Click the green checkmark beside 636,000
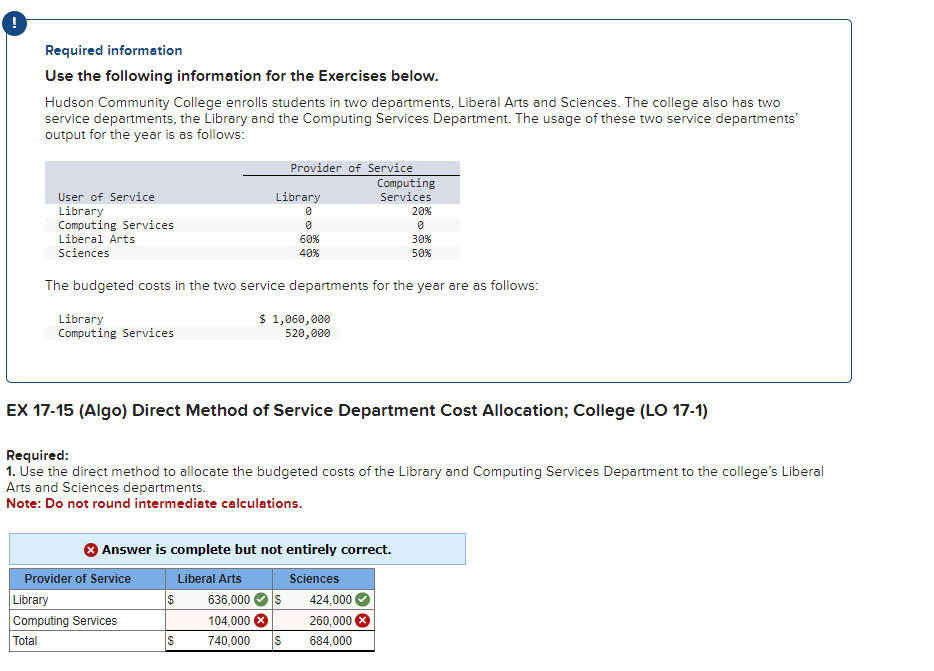The width and height of the screenshot is (934, 671). point(260,600)
